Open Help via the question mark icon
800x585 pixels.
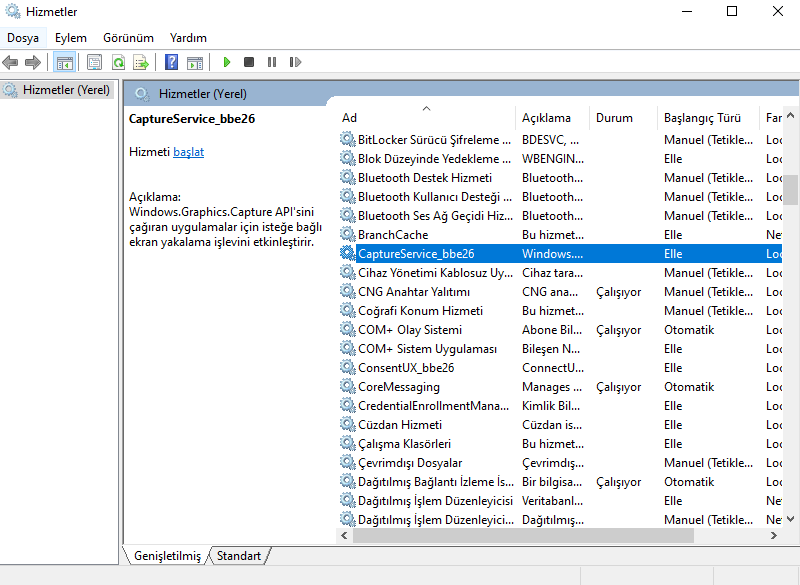tap(171, 62)
